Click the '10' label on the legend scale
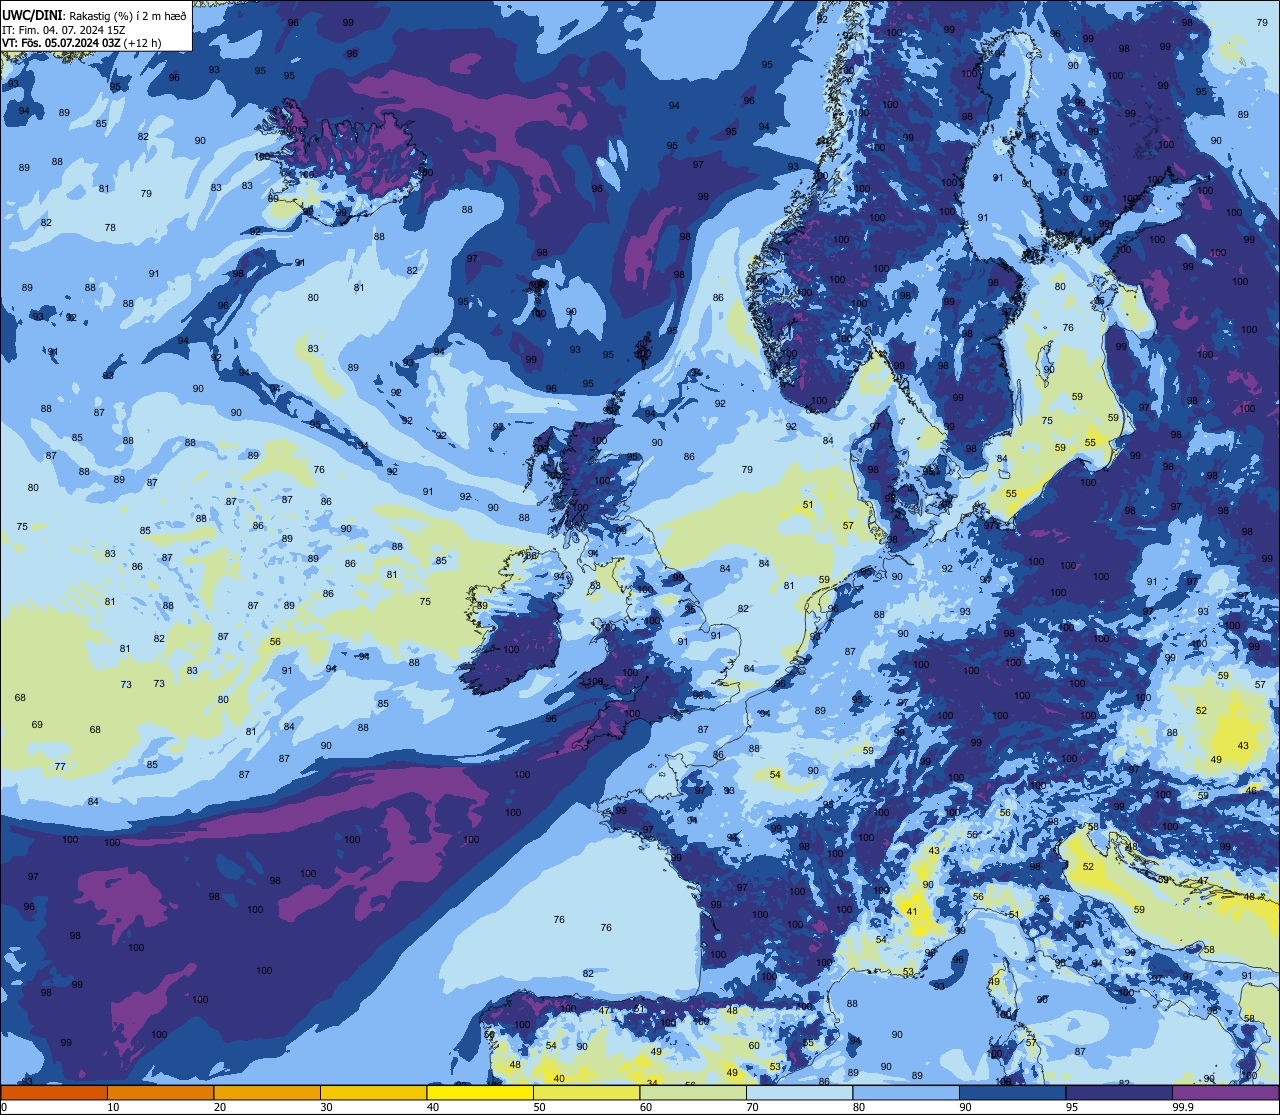Screen dimensions: 1280x1115 click(114, 1107)
